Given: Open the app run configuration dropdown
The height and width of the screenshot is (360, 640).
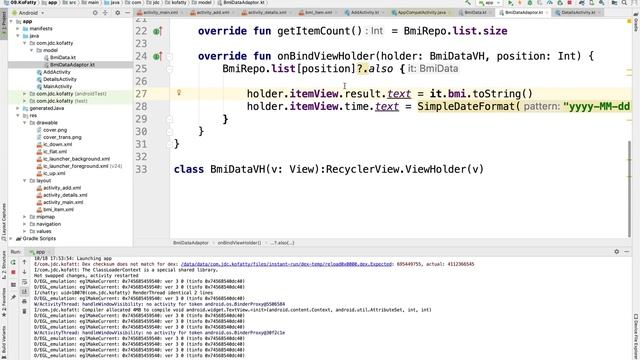Looking at the screenshot, I should (x=489, y=3).
